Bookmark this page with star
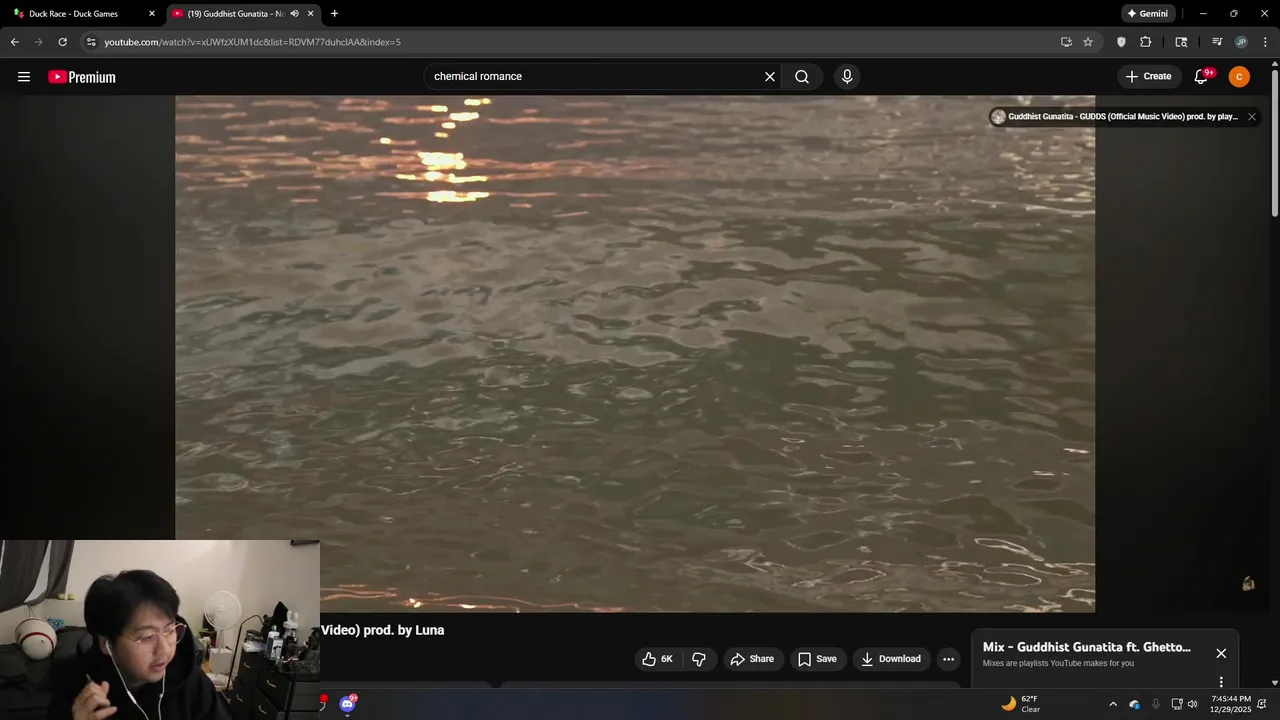The height and width of the screenshot is (720, 1280). click(1088, 42)
